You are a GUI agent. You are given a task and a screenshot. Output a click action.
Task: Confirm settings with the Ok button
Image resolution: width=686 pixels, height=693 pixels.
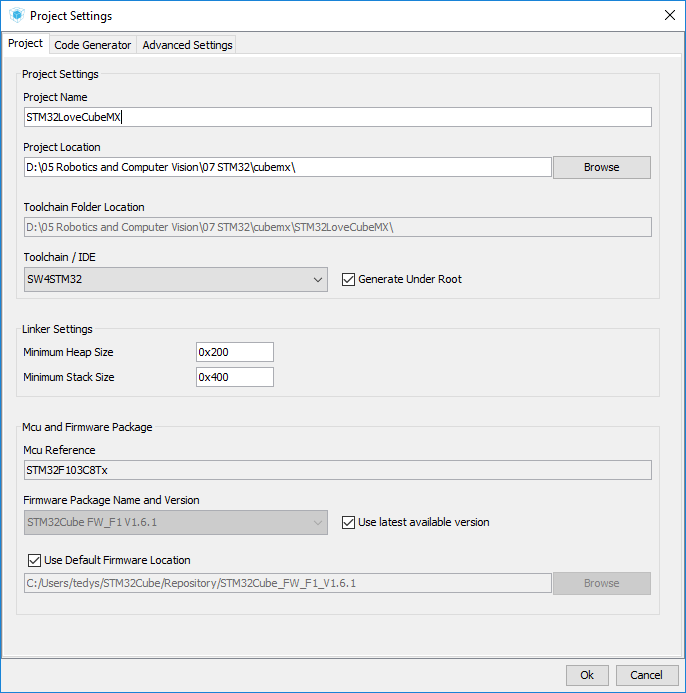coord(587,675)
